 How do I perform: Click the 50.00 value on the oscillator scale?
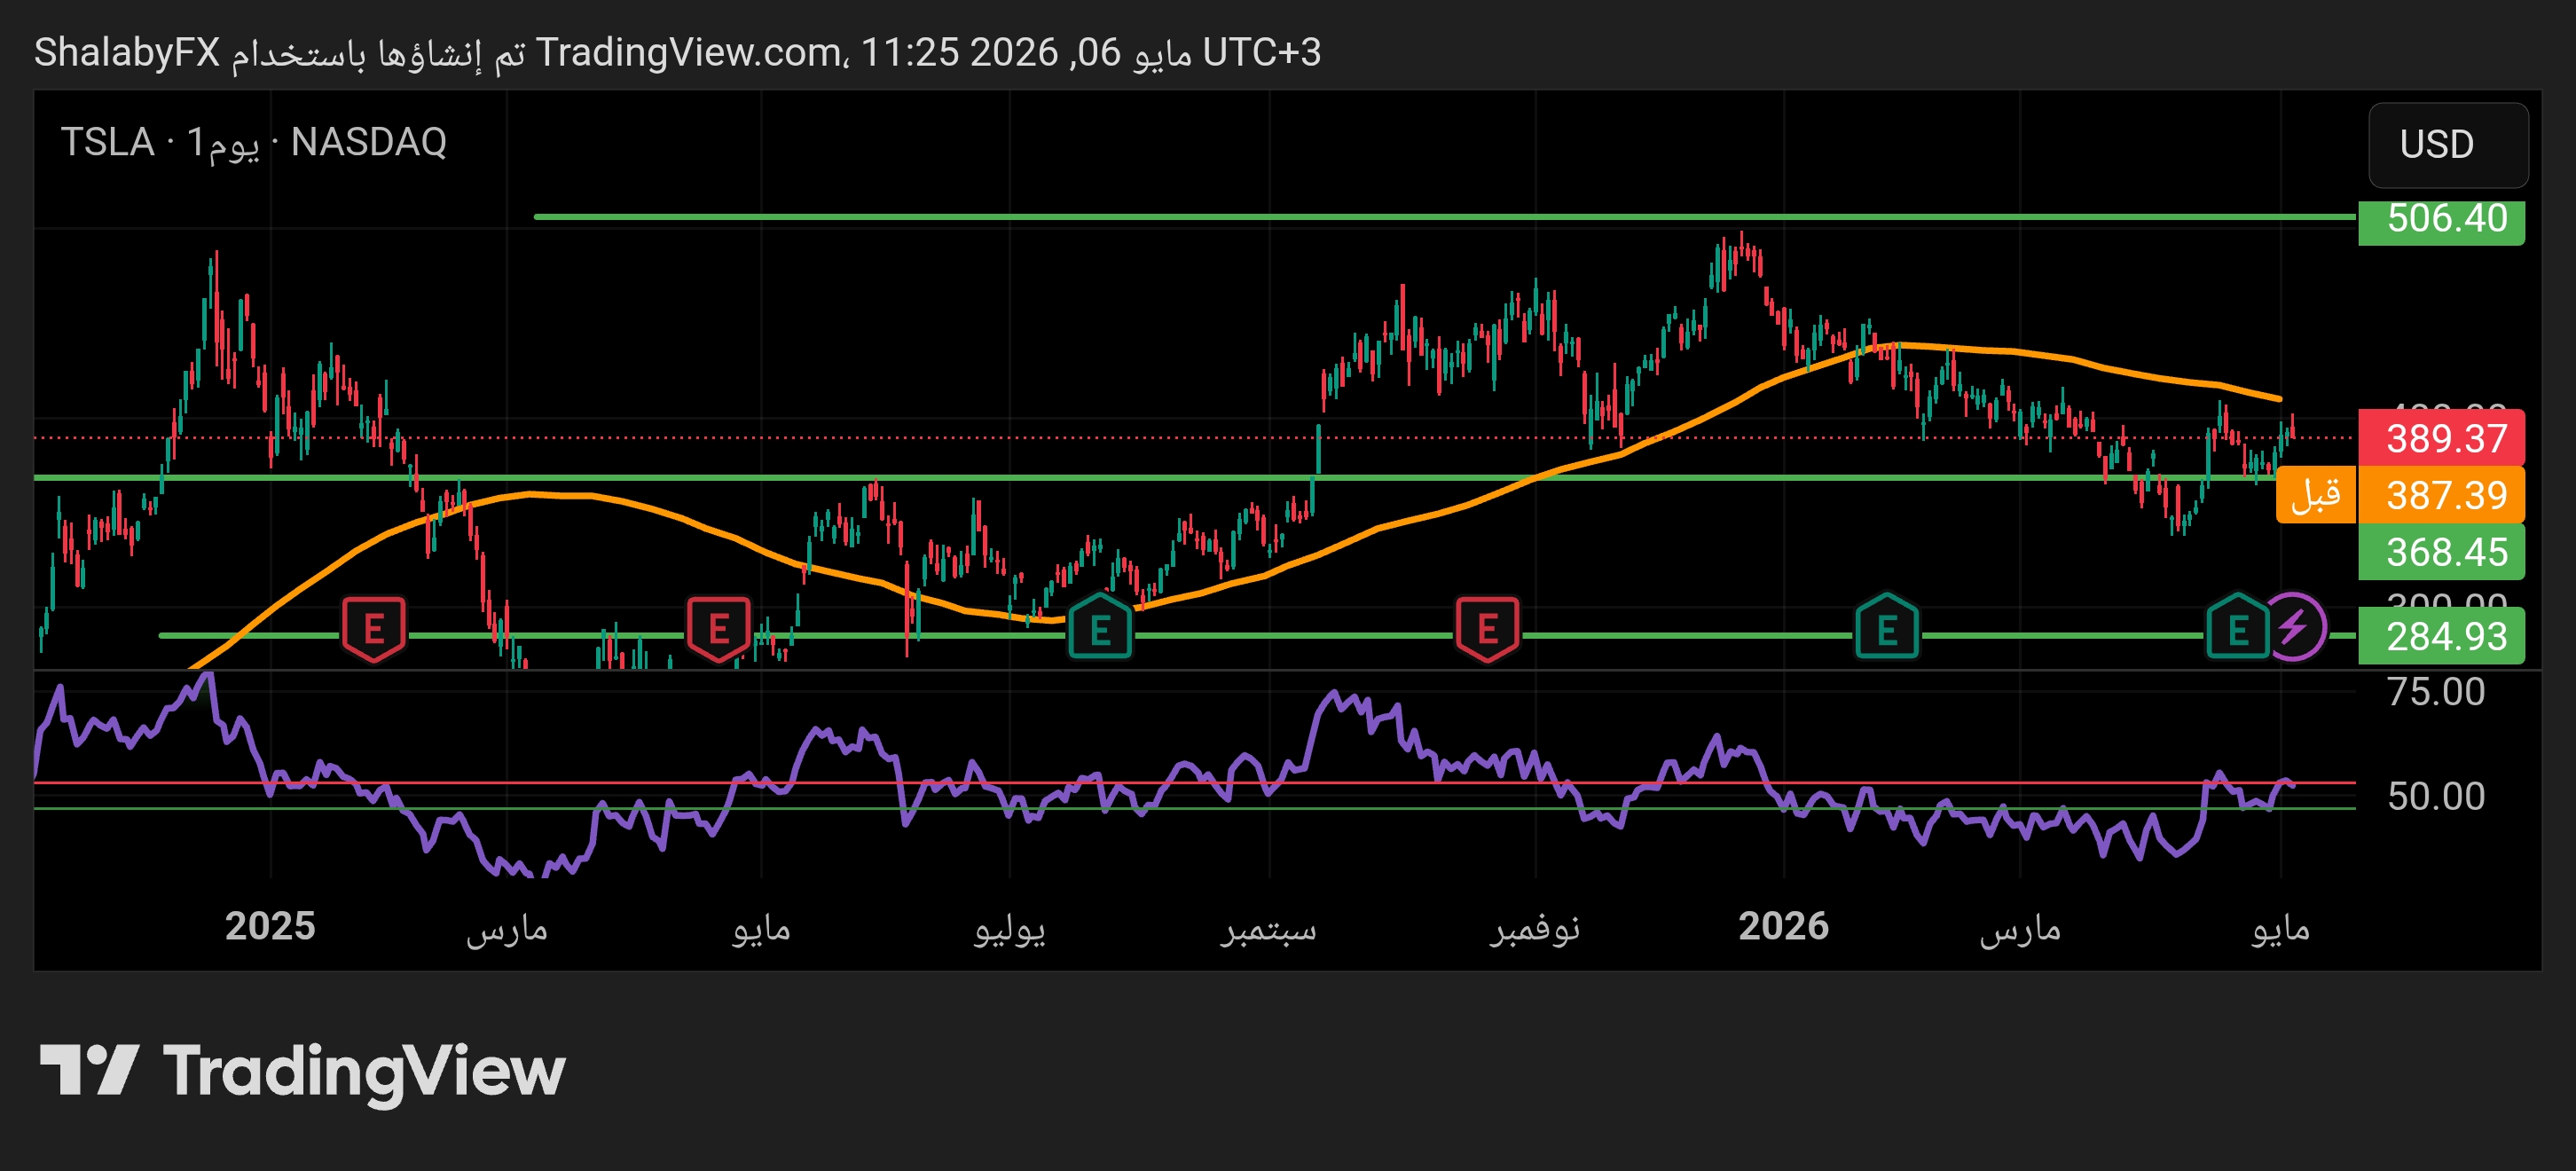[2435, 796]
